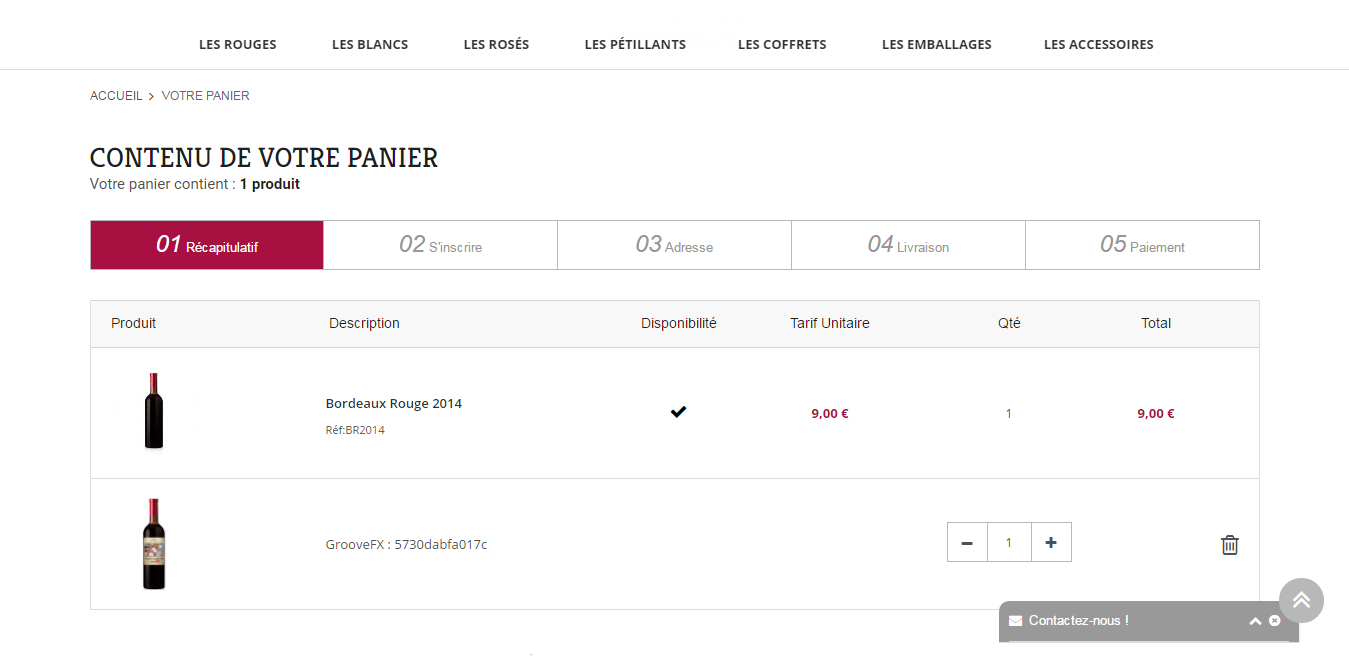
Task: Expand the Contactez-nous panel using the chevron
Action: click(1255, 621)
